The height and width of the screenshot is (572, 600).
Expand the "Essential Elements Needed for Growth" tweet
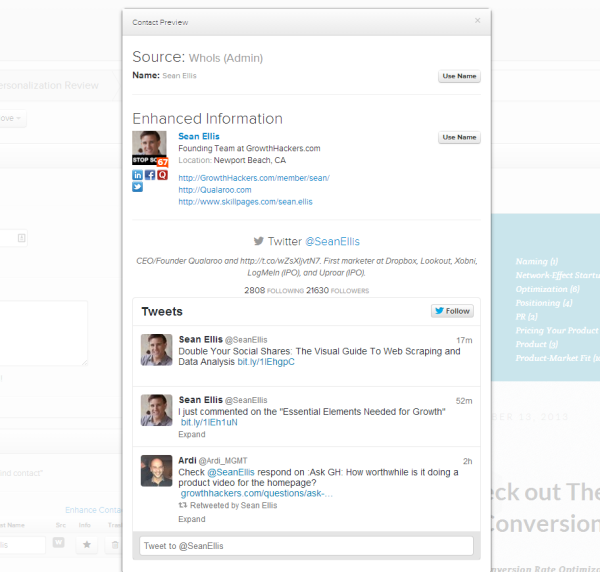pos(191,436)
